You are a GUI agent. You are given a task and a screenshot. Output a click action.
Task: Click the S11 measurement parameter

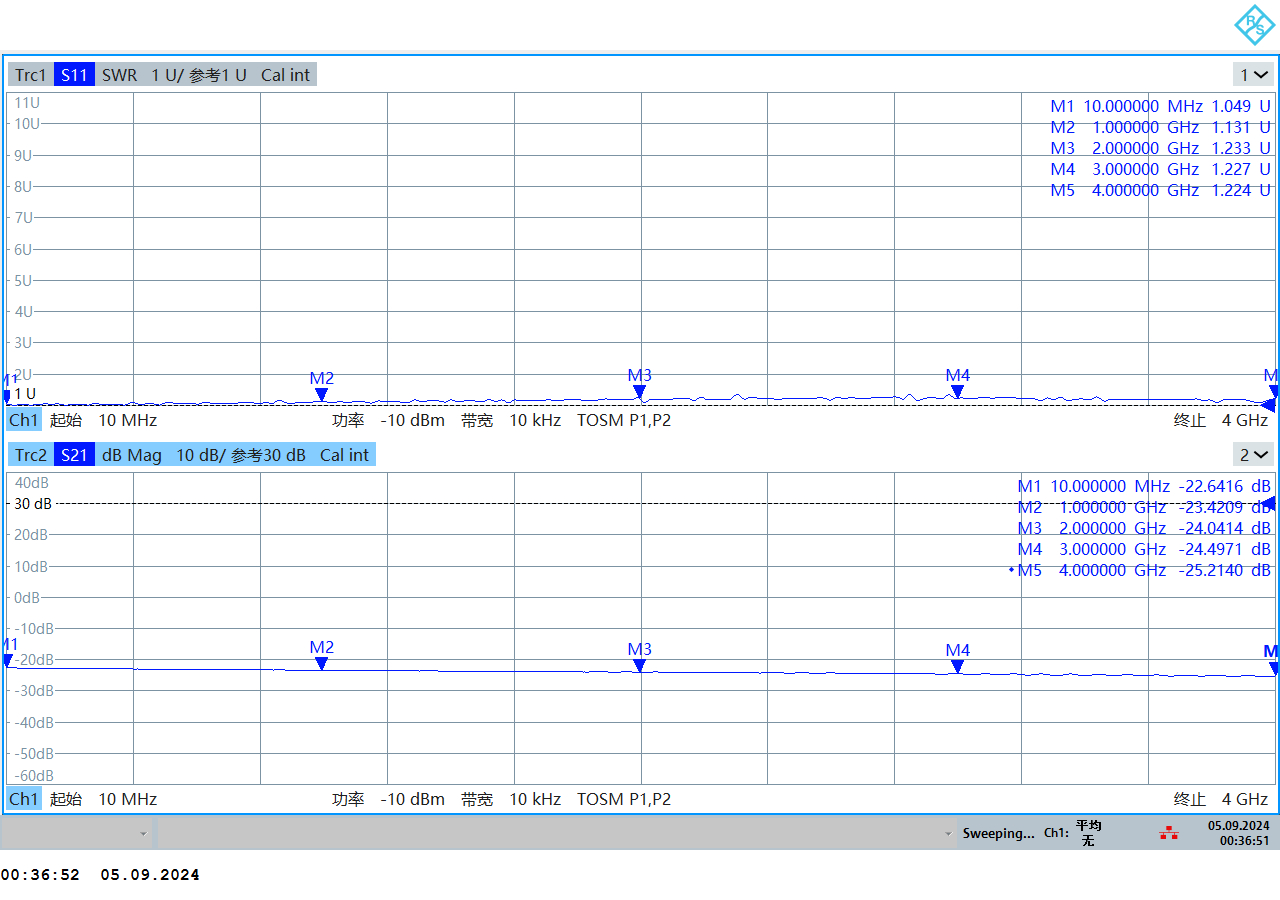tap(74, 75)
